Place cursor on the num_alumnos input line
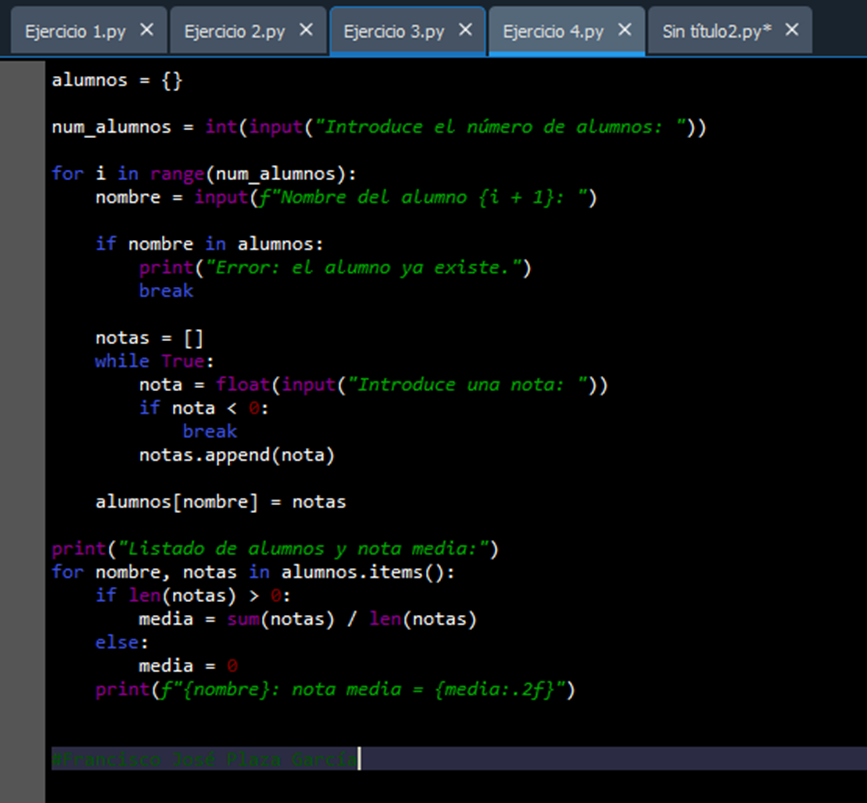Viewport: 867px width, 803px height. [x=380, y=127]
